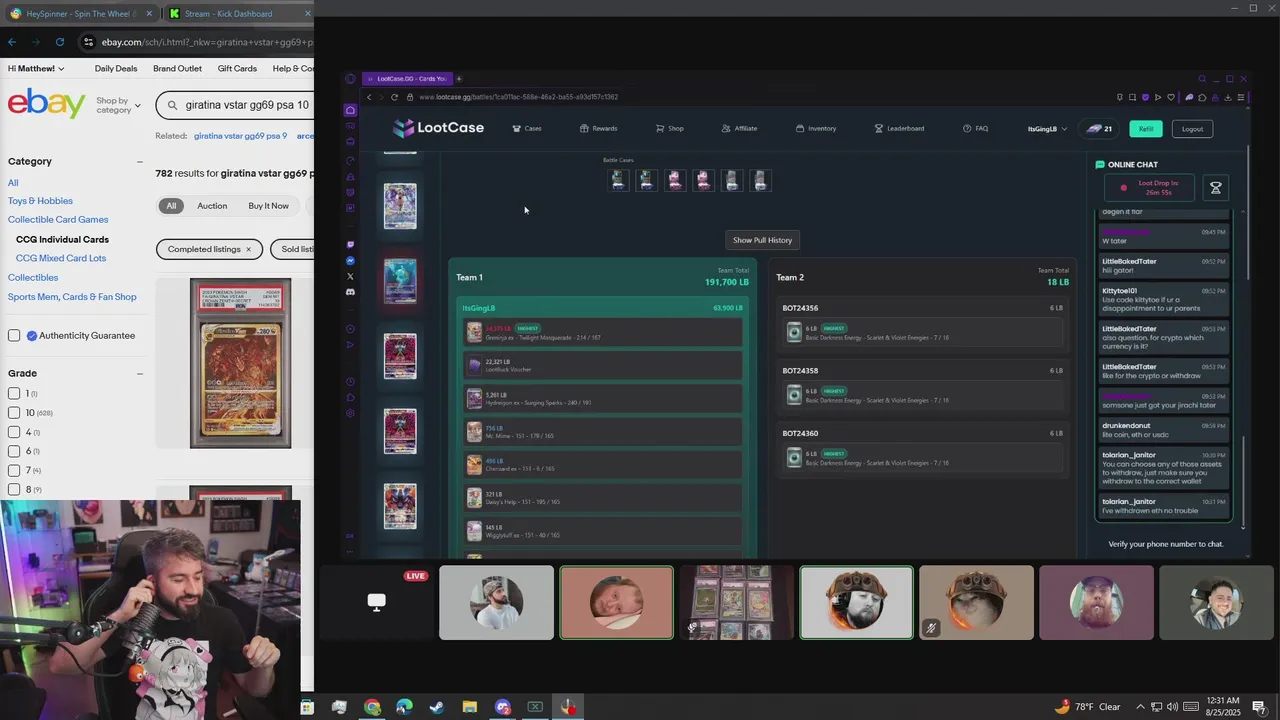Click the home icon in browser sidebar
Viewport: 1280px width, 720px height.
pos(350,110)
